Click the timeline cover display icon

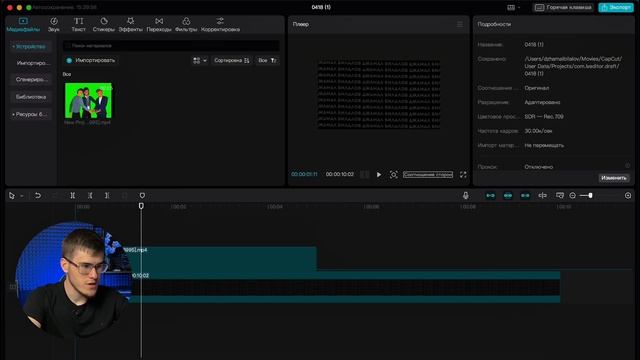pos(560,196)
